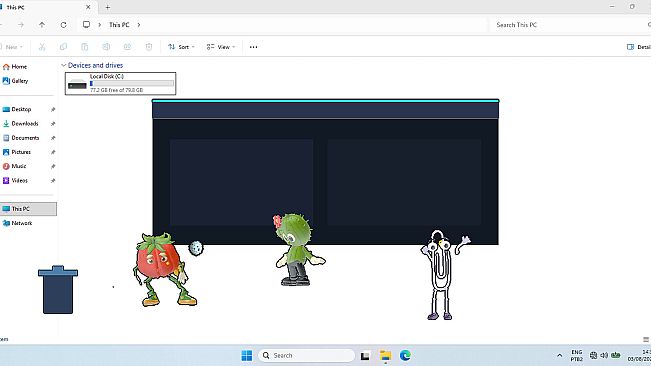The image size is (651, 366).
Task: Close the This PC tab
Action: coord(88,7)
